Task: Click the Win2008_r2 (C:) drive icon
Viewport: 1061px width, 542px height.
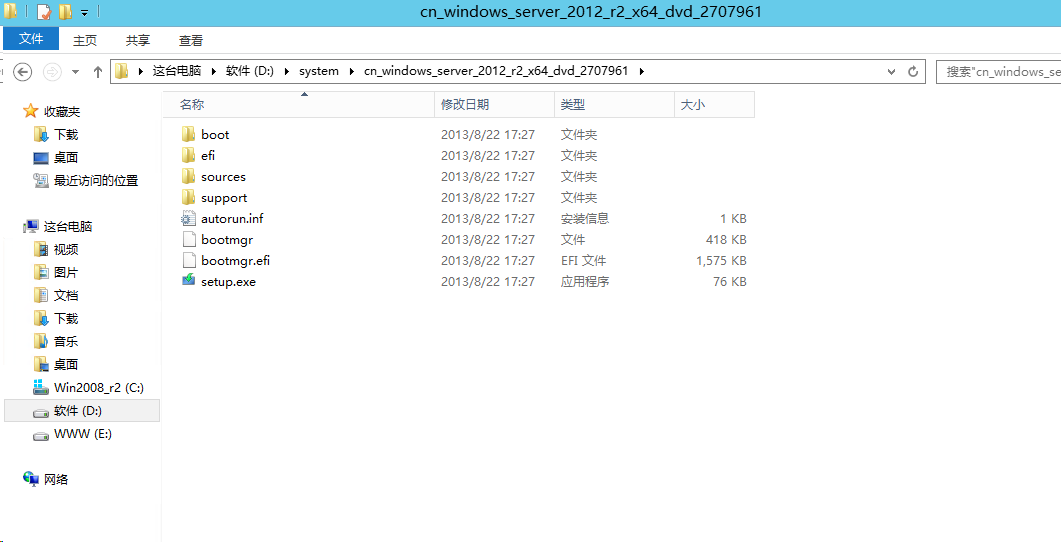Action: (41, 387)
